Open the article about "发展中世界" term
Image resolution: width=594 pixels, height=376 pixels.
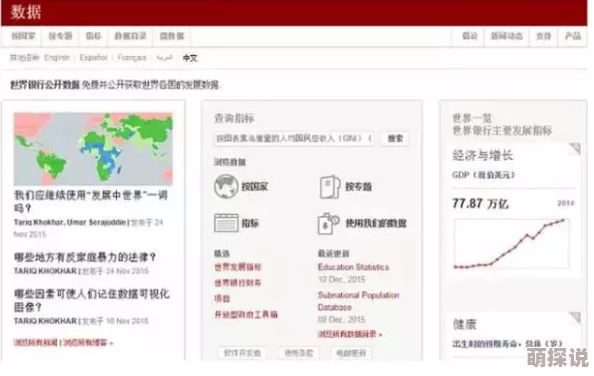pyautogui.click(x=91, y=201)
